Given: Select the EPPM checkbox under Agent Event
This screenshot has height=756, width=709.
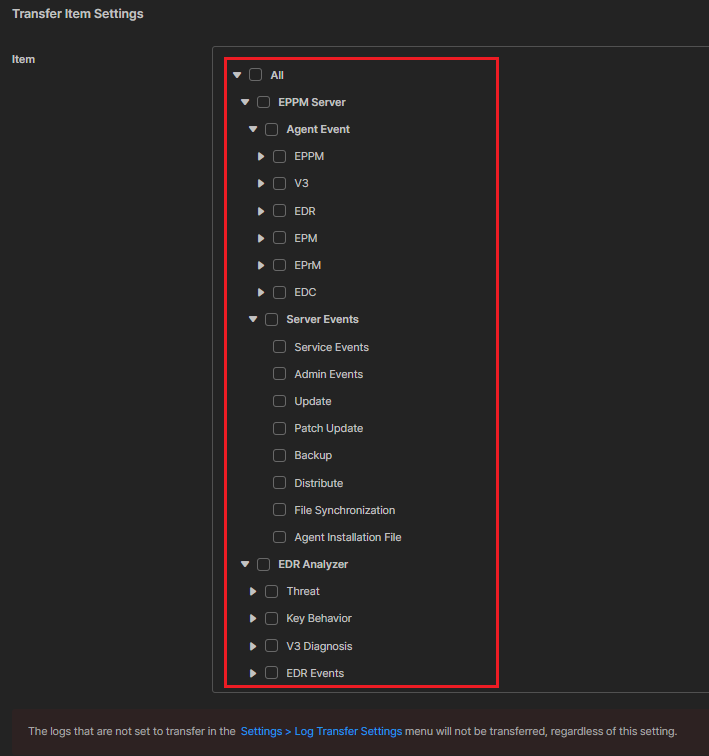Looking at the screenshot, I should (x=280, y=156).
